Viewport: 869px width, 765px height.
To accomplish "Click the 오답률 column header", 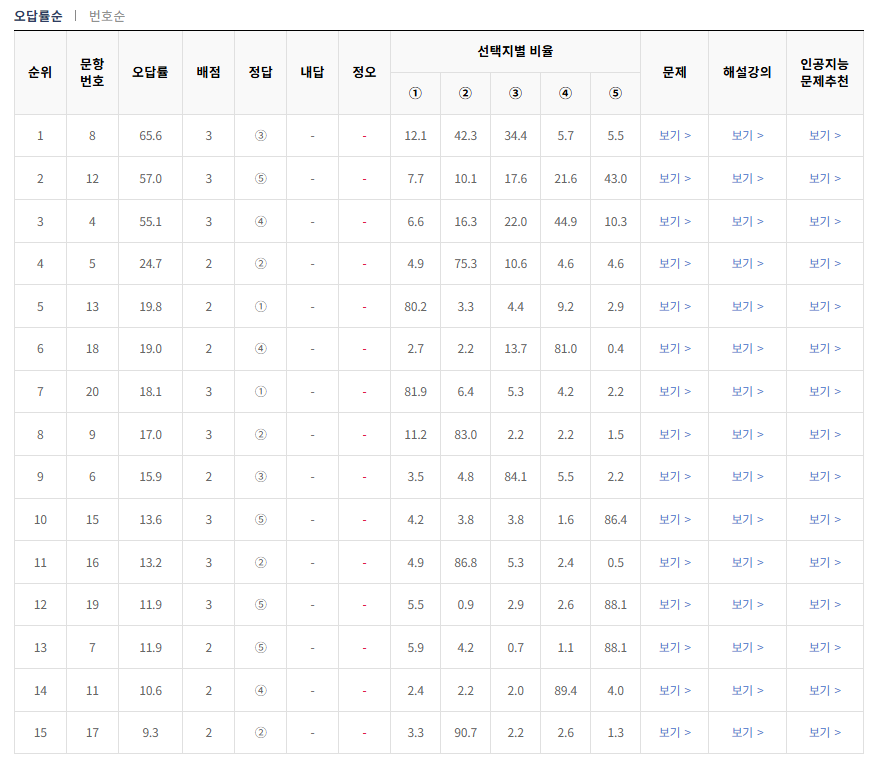I will [x=150, y=70].
